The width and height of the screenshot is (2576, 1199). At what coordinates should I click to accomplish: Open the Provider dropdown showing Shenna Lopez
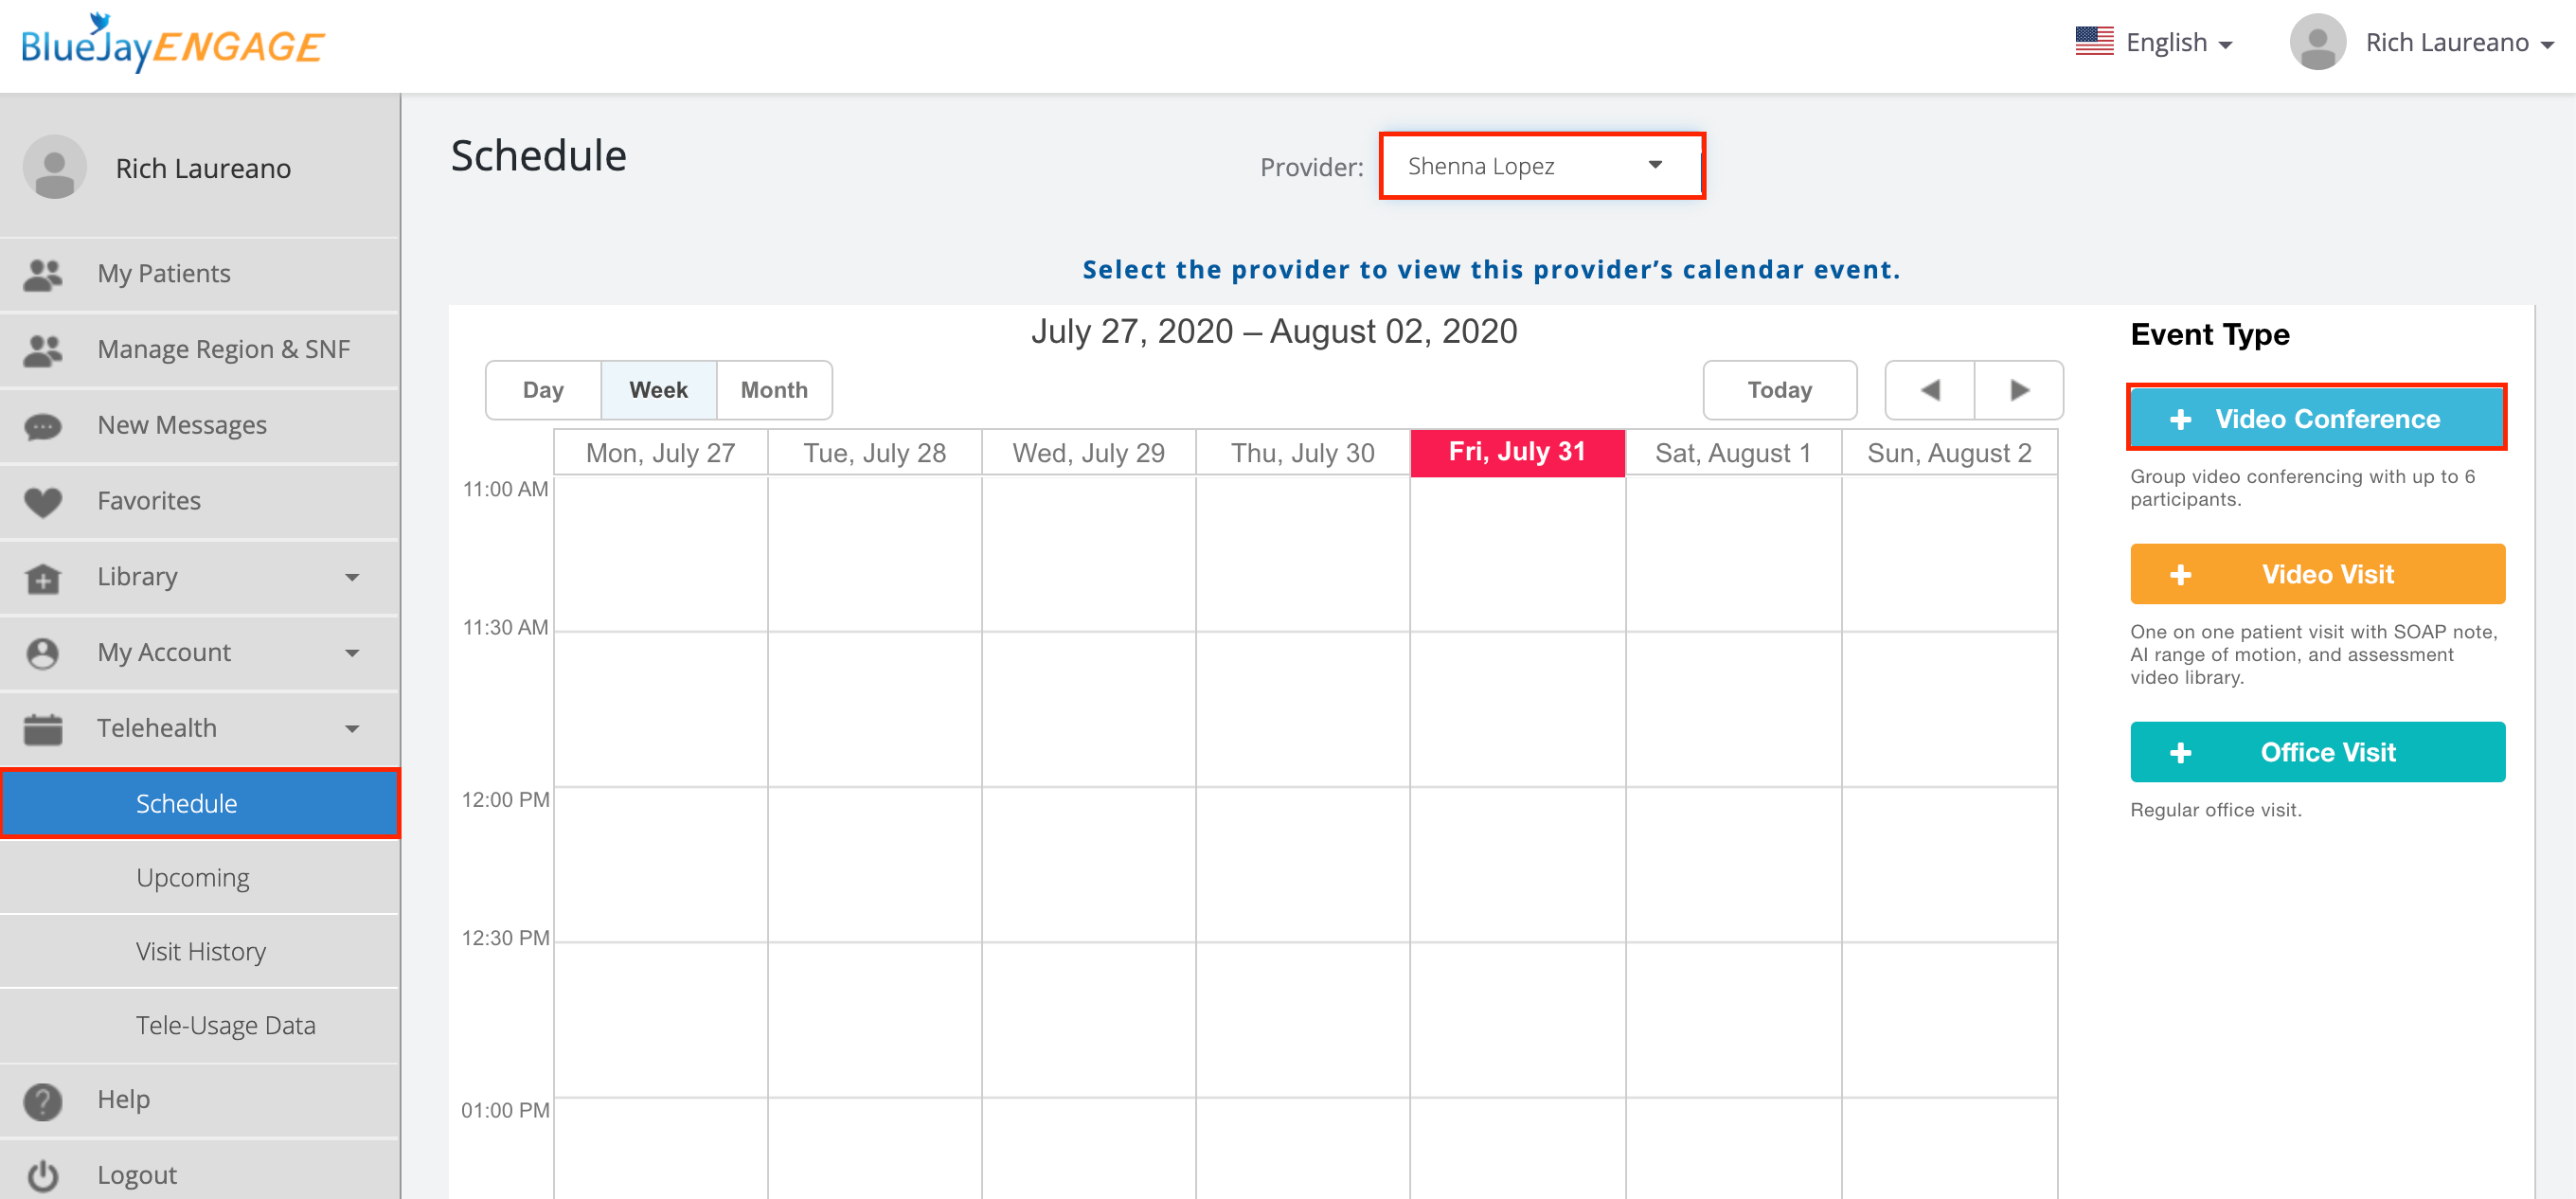(x=1541, y=166)
